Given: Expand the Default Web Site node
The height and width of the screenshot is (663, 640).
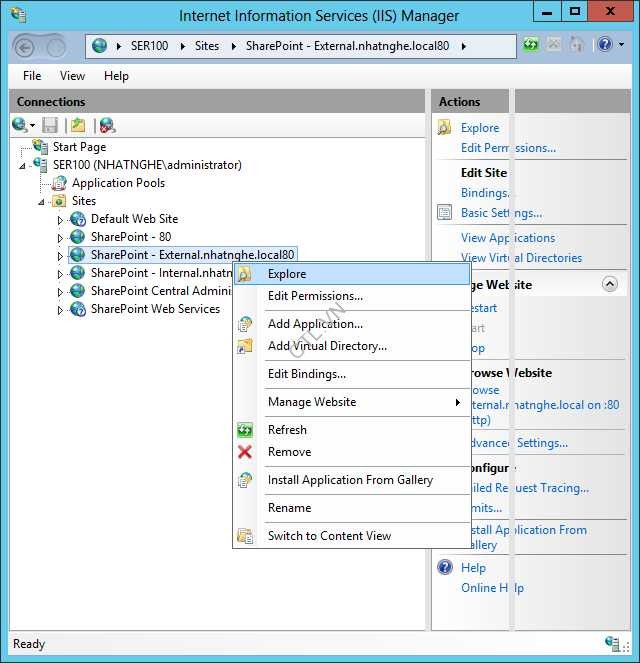Looking at the screenshot, I should click(60, 220).
